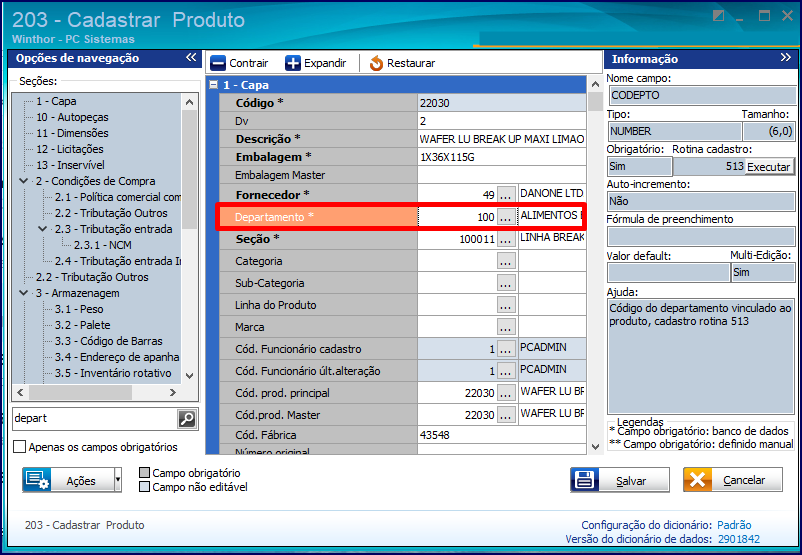This screenshot has height=555, width=802.
Task: Open Cód. Funcionário últ.alteração lookup button
Action: point(506,371)
